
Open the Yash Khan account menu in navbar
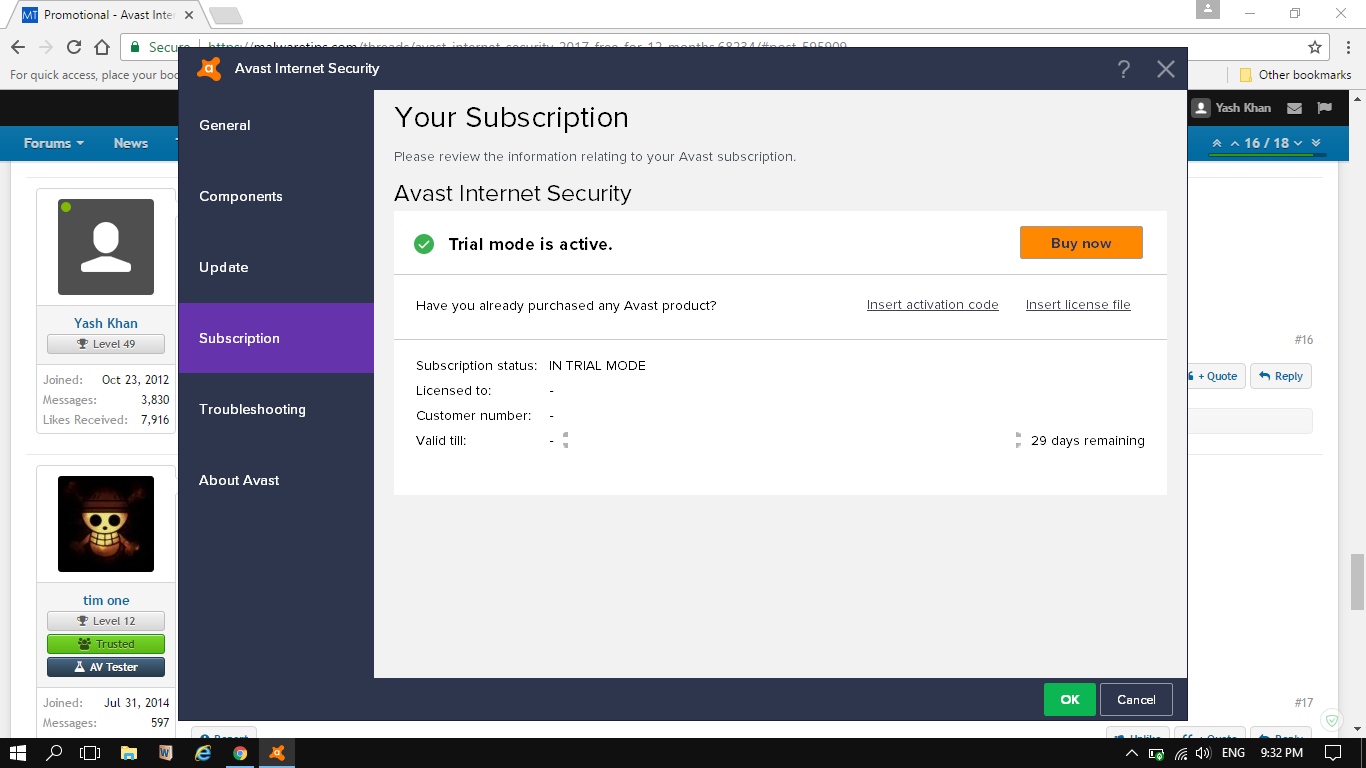(x=1232, y=108)
